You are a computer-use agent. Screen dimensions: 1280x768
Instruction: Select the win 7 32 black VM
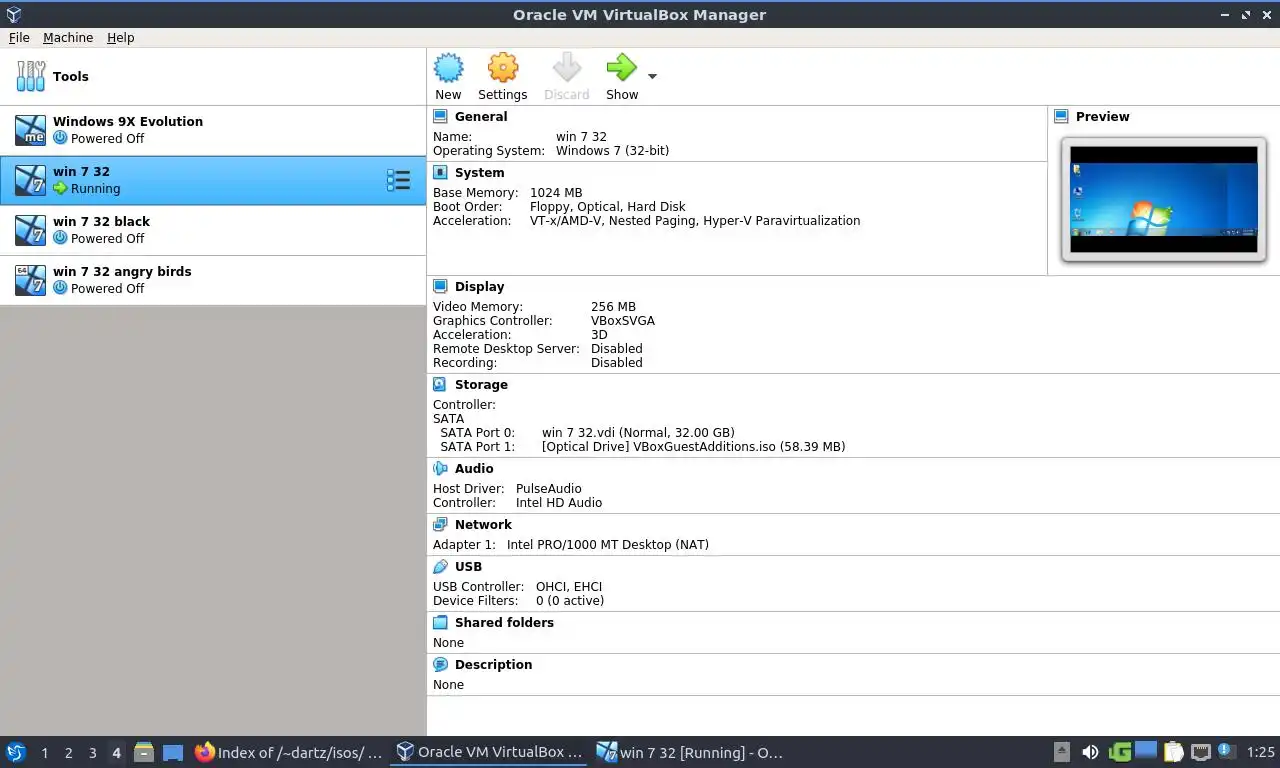click(213, 230)
